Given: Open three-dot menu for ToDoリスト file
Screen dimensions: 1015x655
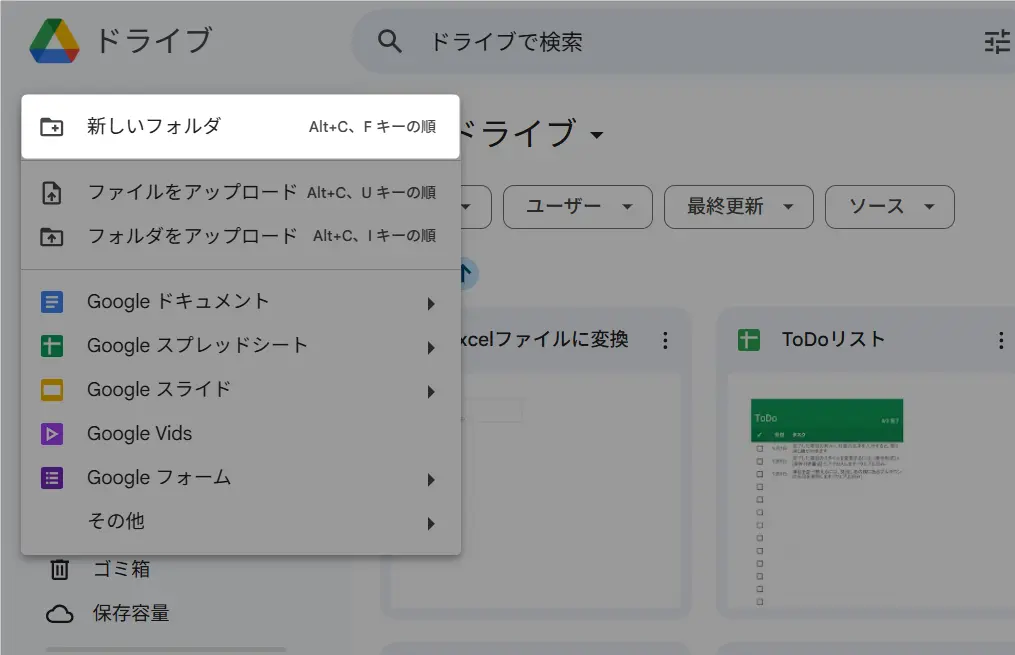Looking at the screenshot, I should coord(1000,341).
